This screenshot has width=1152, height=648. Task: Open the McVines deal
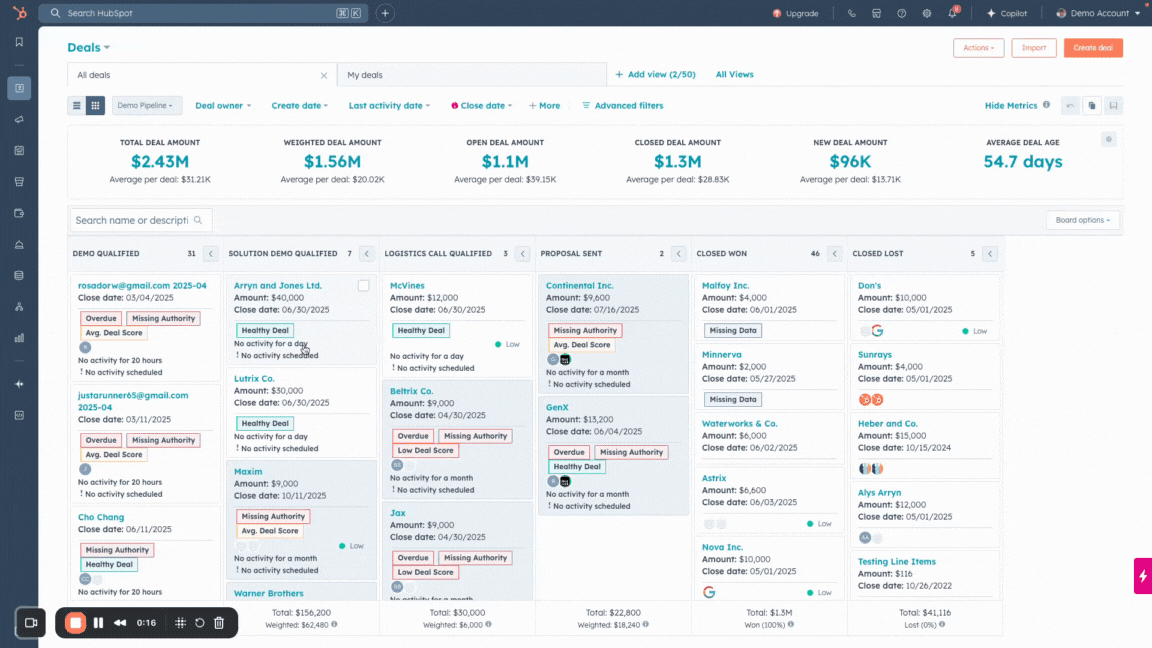coord(407,285)
